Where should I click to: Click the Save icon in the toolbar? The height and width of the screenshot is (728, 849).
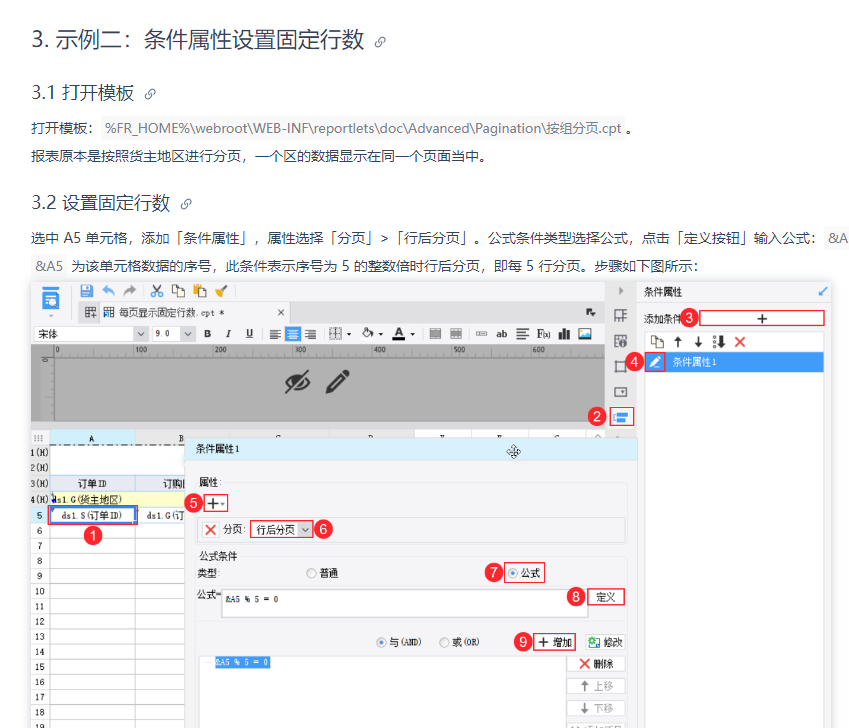(x=86, y=291)
